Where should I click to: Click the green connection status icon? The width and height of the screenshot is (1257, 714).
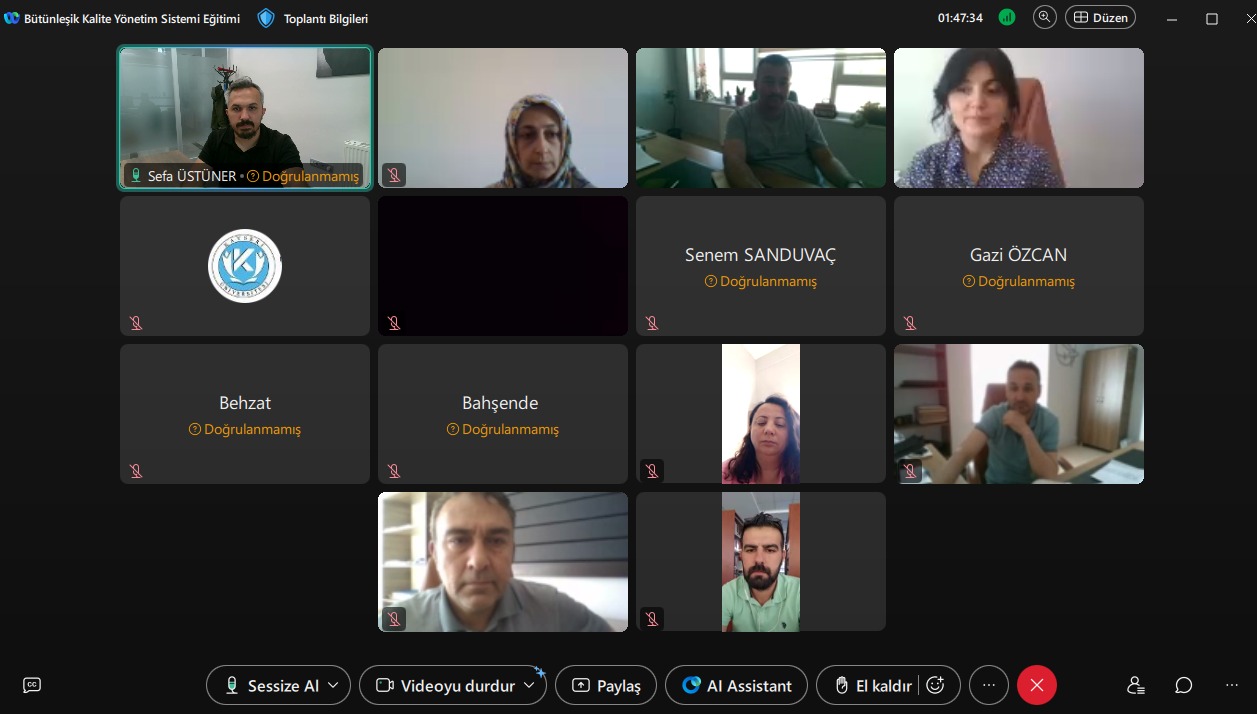(1007, 17)
